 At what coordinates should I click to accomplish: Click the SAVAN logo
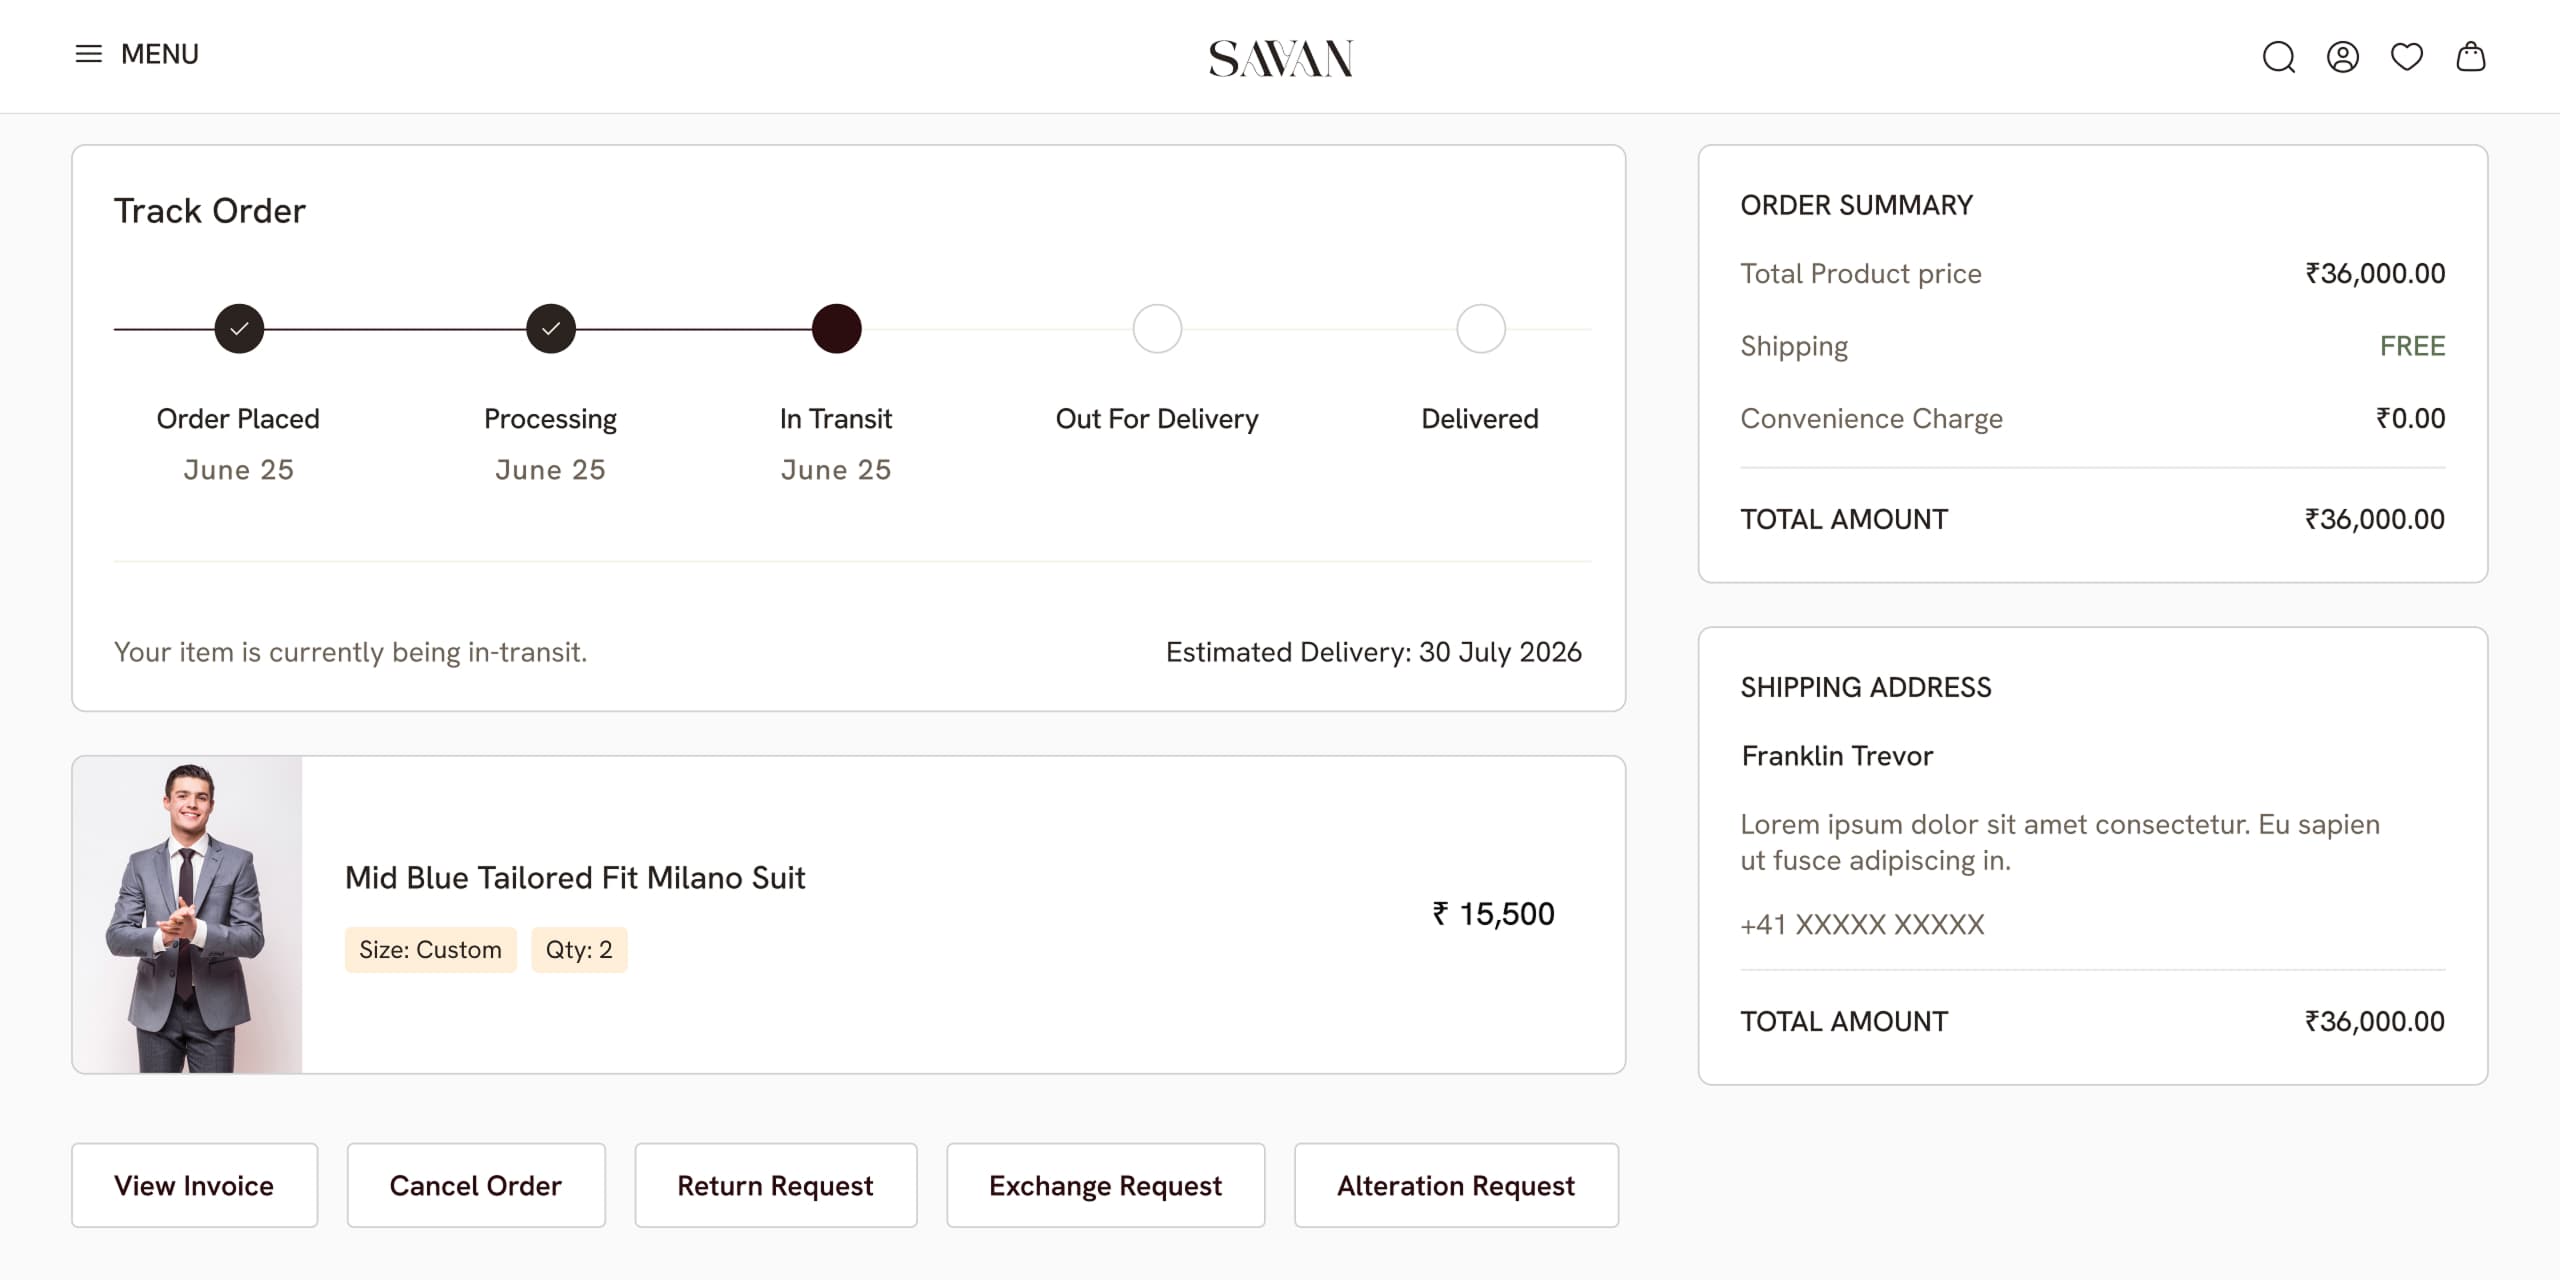point(1281,58)
